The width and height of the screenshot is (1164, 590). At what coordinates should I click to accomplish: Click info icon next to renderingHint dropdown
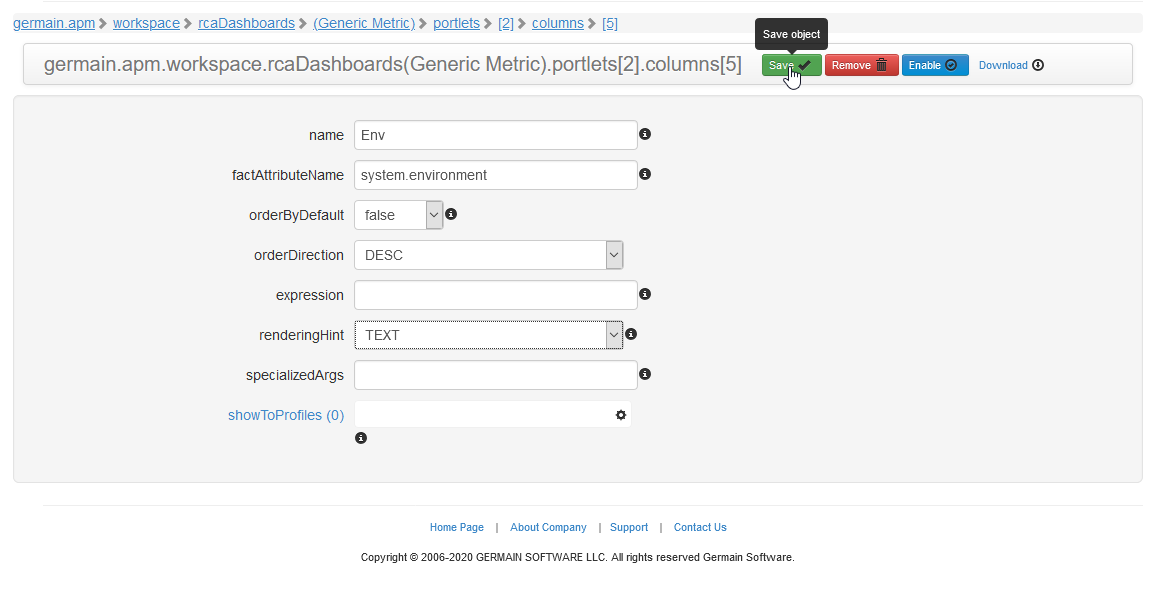(631, 334)
